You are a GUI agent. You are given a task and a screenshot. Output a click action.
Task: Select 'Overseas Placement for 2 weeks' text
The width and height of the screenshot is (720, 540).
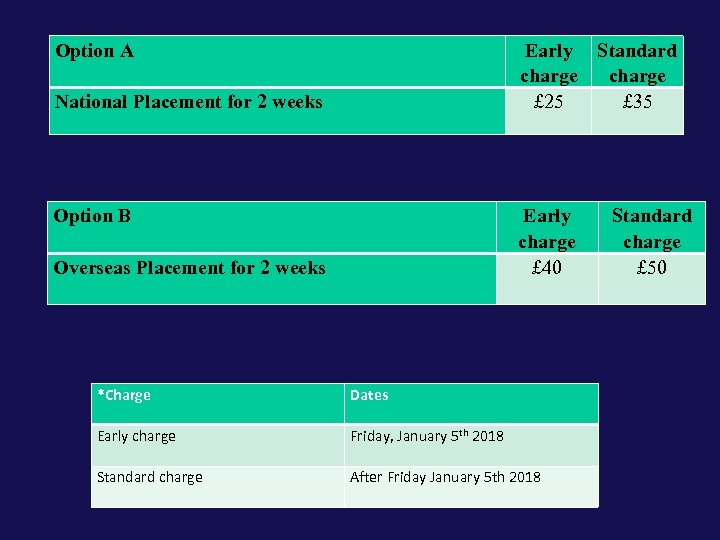click(x=190, y=268)
